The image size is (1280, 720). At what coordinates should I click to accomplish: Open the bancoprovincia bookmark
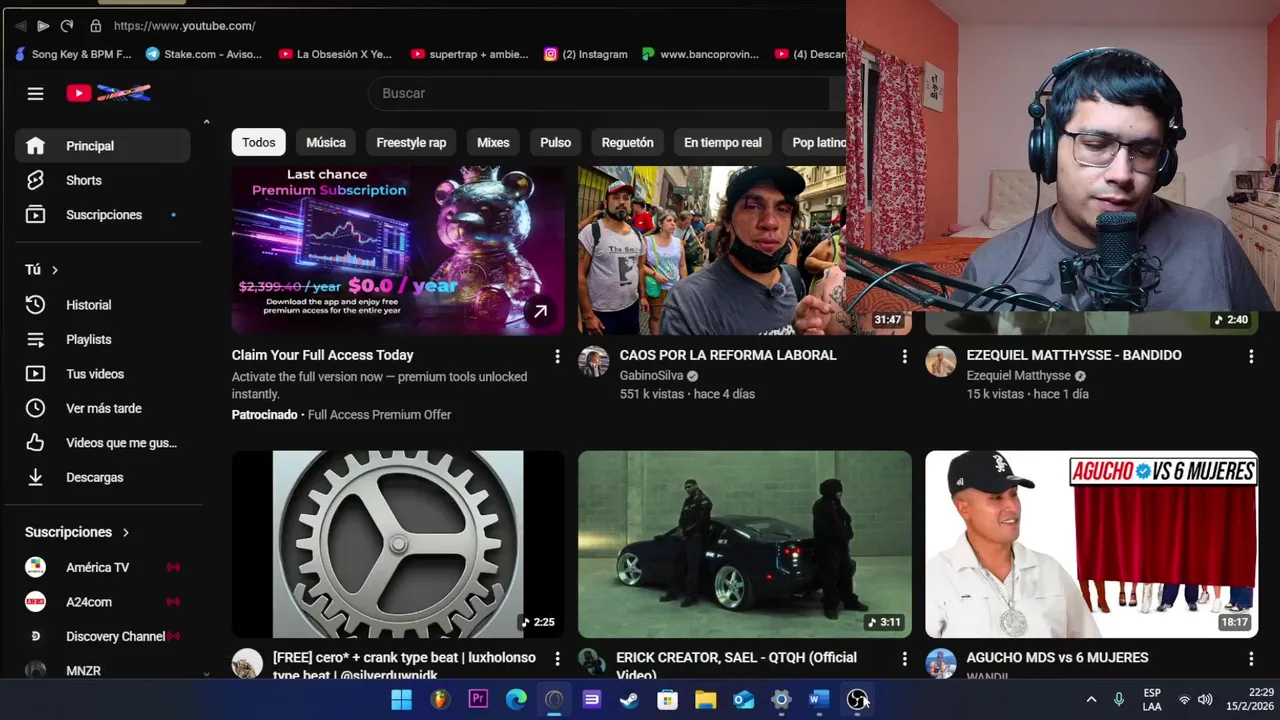click(x=701, y=54)
